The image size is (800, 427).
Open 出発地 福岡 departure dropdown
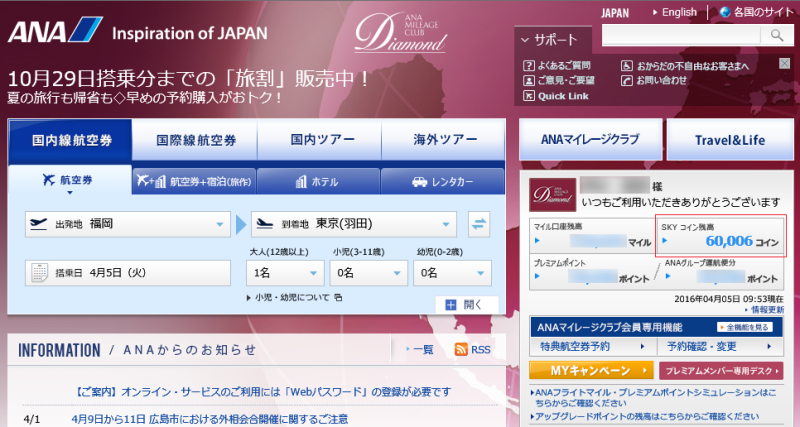pos(128,224)
